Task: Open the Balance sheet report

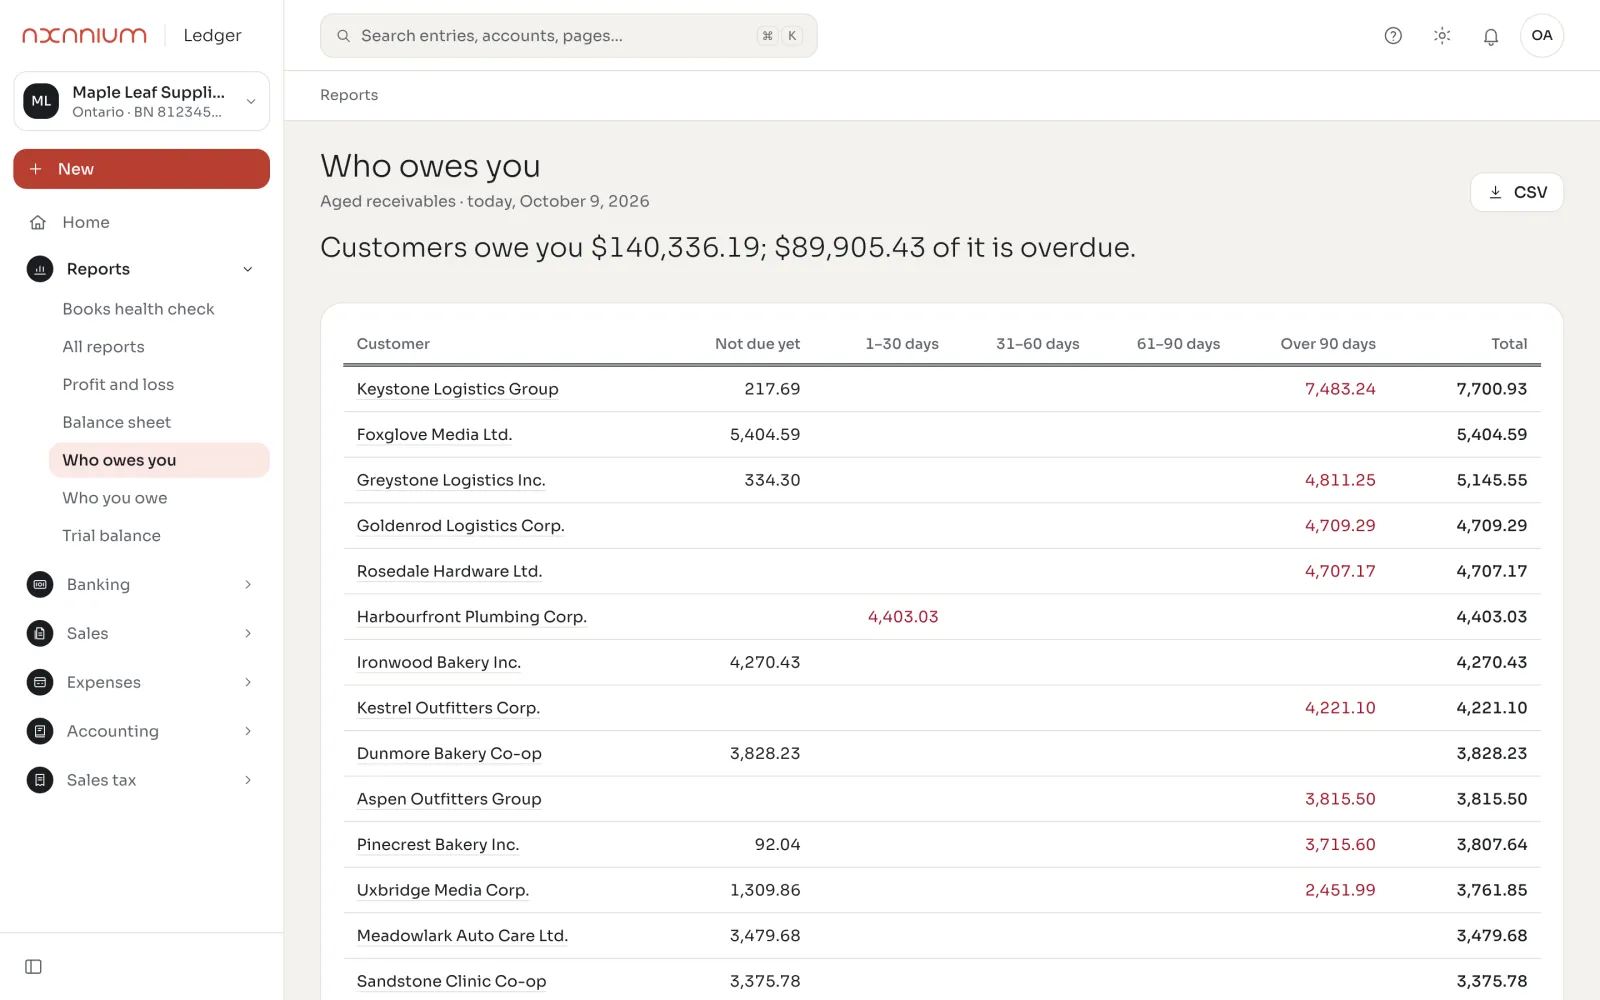Action: 116,423
